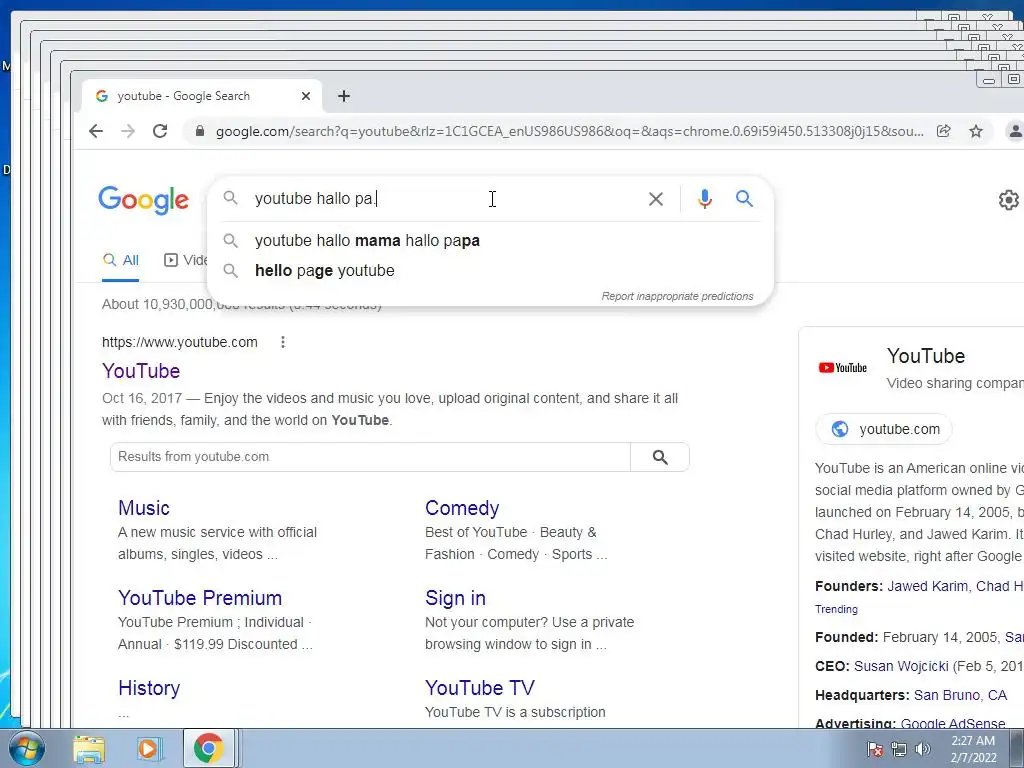Screen dimensions: 1024x768
Task: Click the browser forward arrow
Action: pyautogui.click(x=128, y=131)
